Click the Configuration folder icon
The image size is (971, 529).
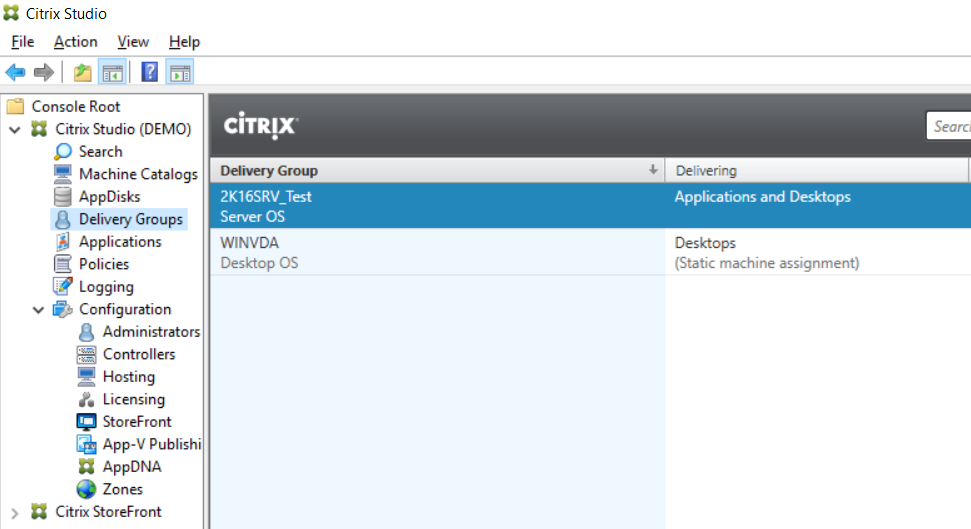(x=63, y=309)
